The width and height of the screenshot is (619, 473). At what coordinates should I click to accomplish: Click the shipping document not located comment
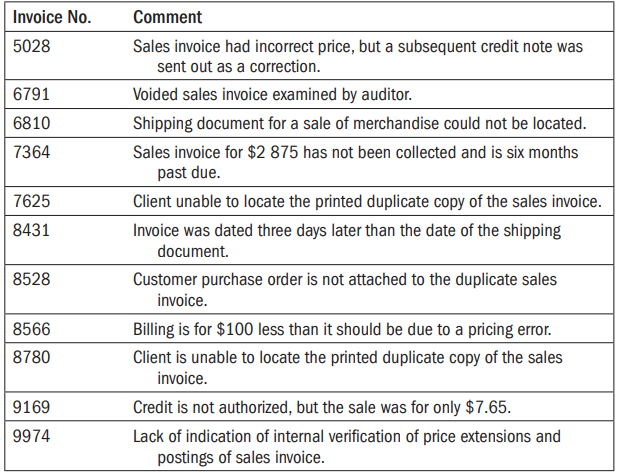(358, 124)
